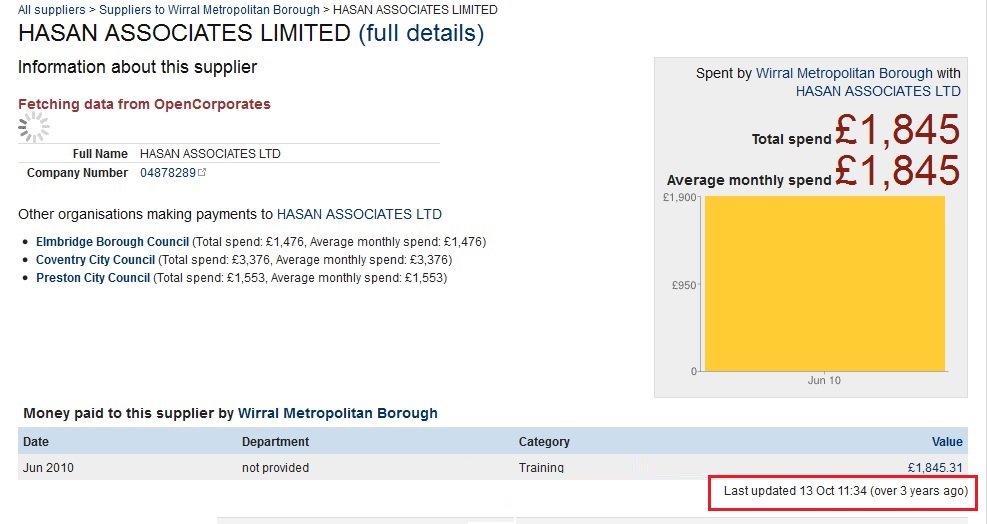Select Preston City Council link

(x=93, y=278)
